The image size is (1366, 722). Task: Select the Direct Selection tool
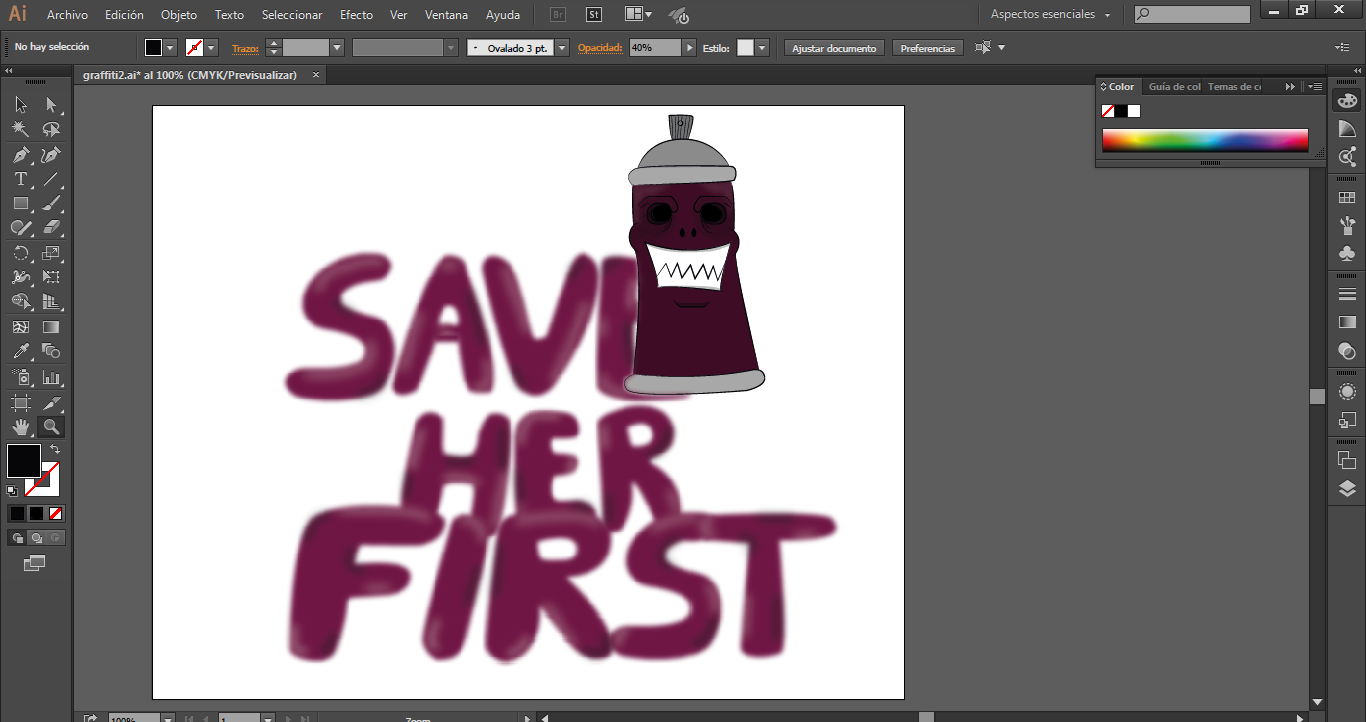(x=51, y=105)
